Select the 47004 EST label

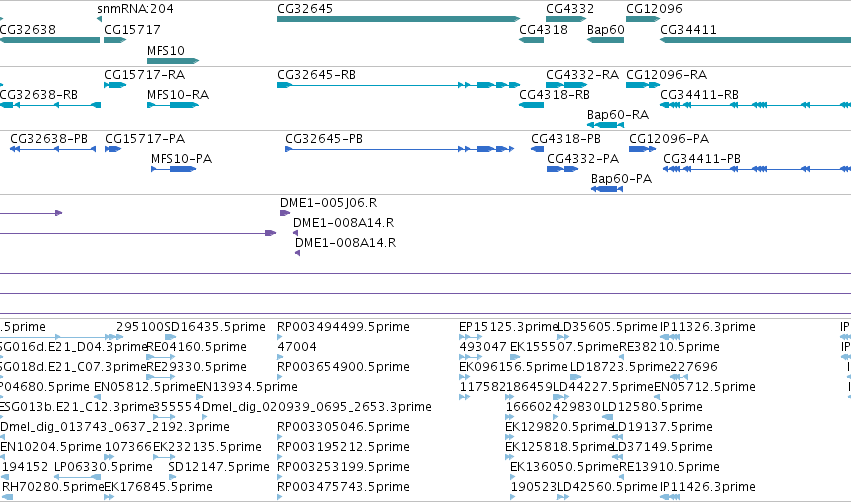click(x=297, y=347)
